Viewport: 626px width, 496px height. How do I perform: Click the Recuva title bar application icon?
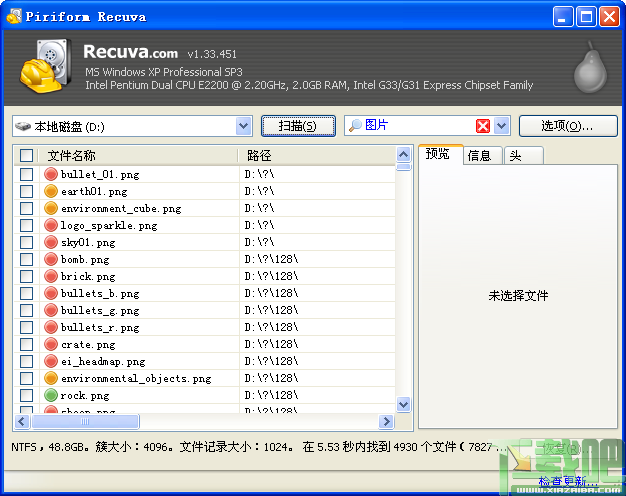(x=14, y=16)
